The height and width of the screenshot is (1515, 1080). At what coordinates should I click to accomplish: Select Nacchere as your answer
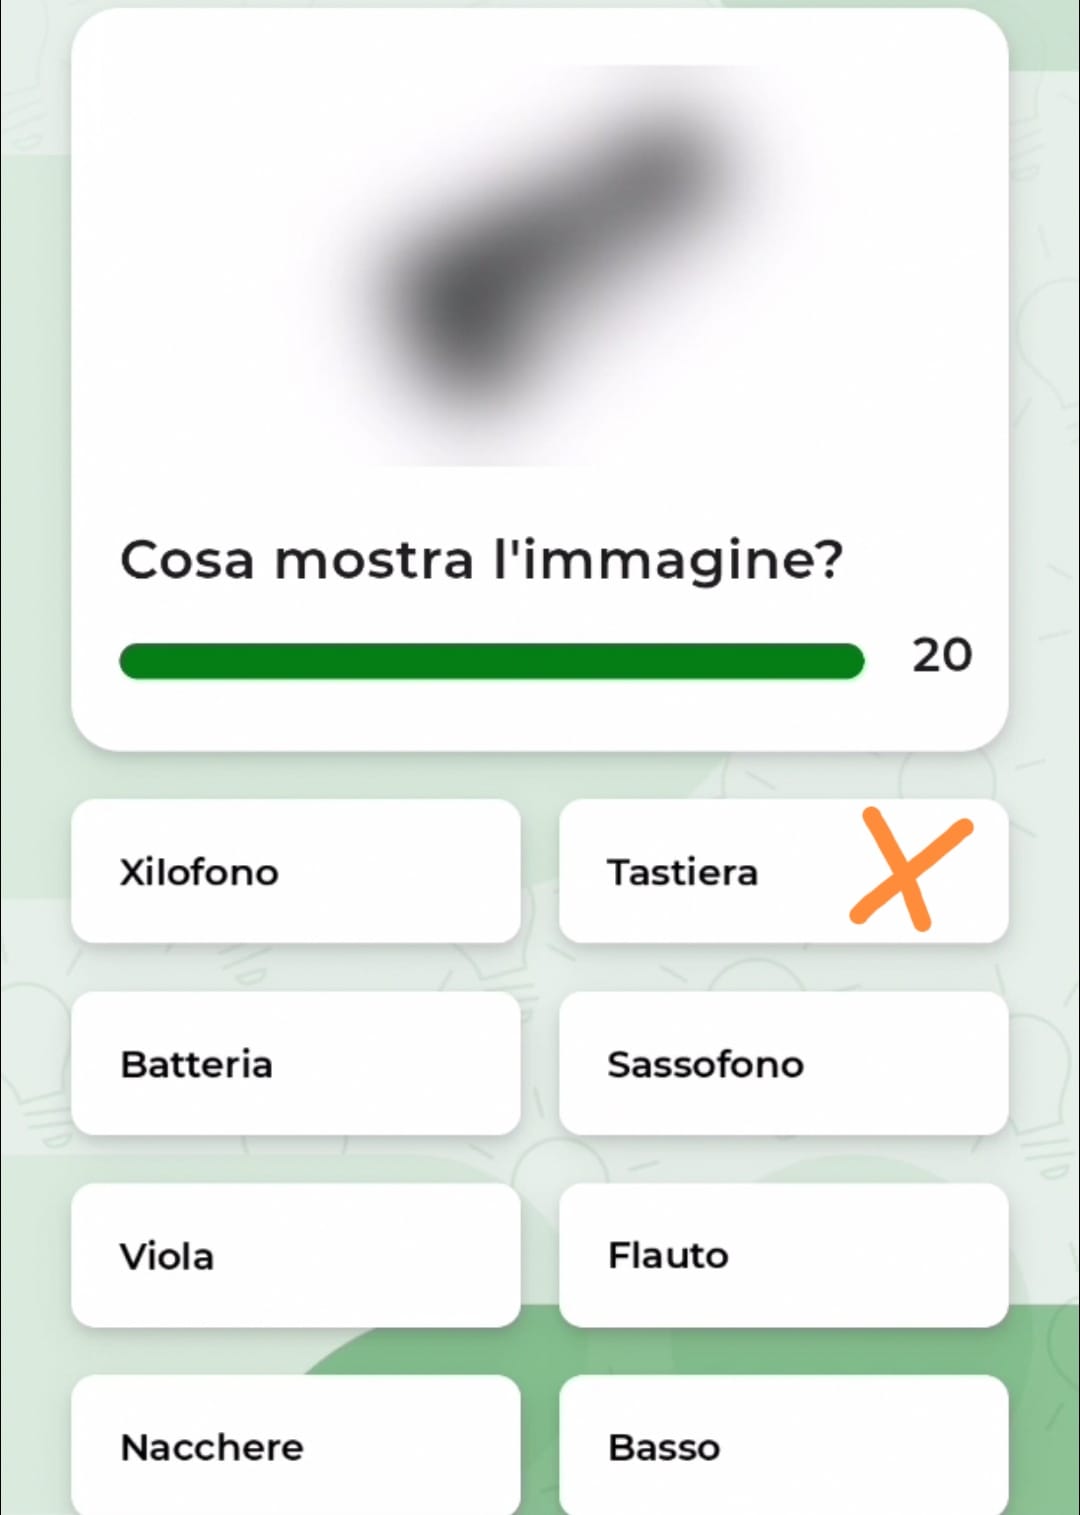click(296, 1445)
